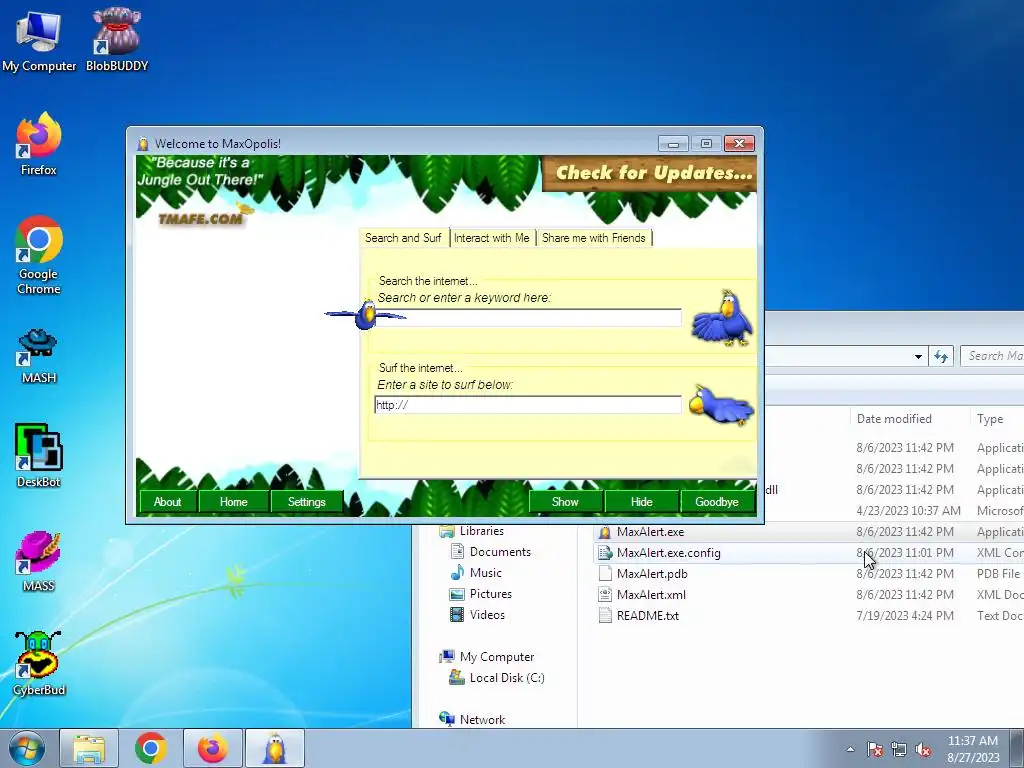The width and height of the screenshot is (1024, 768).
Task: Switch to the Share me with Friends tab
Action: pyautogui.click(x=594, y=238)
